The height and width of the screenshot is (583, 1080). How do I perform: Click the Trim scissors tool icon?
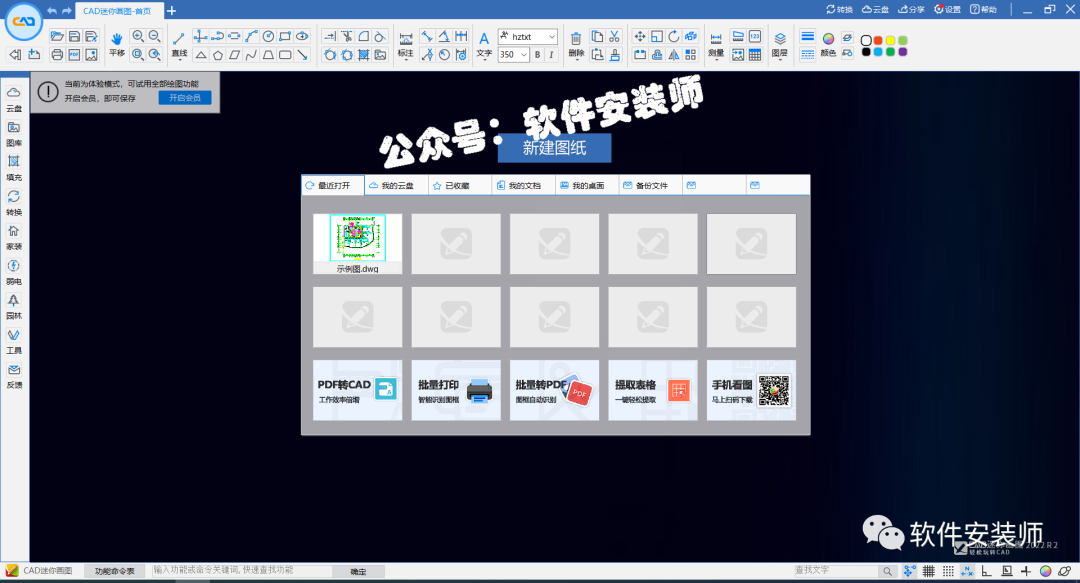click(x=346, y=37)
